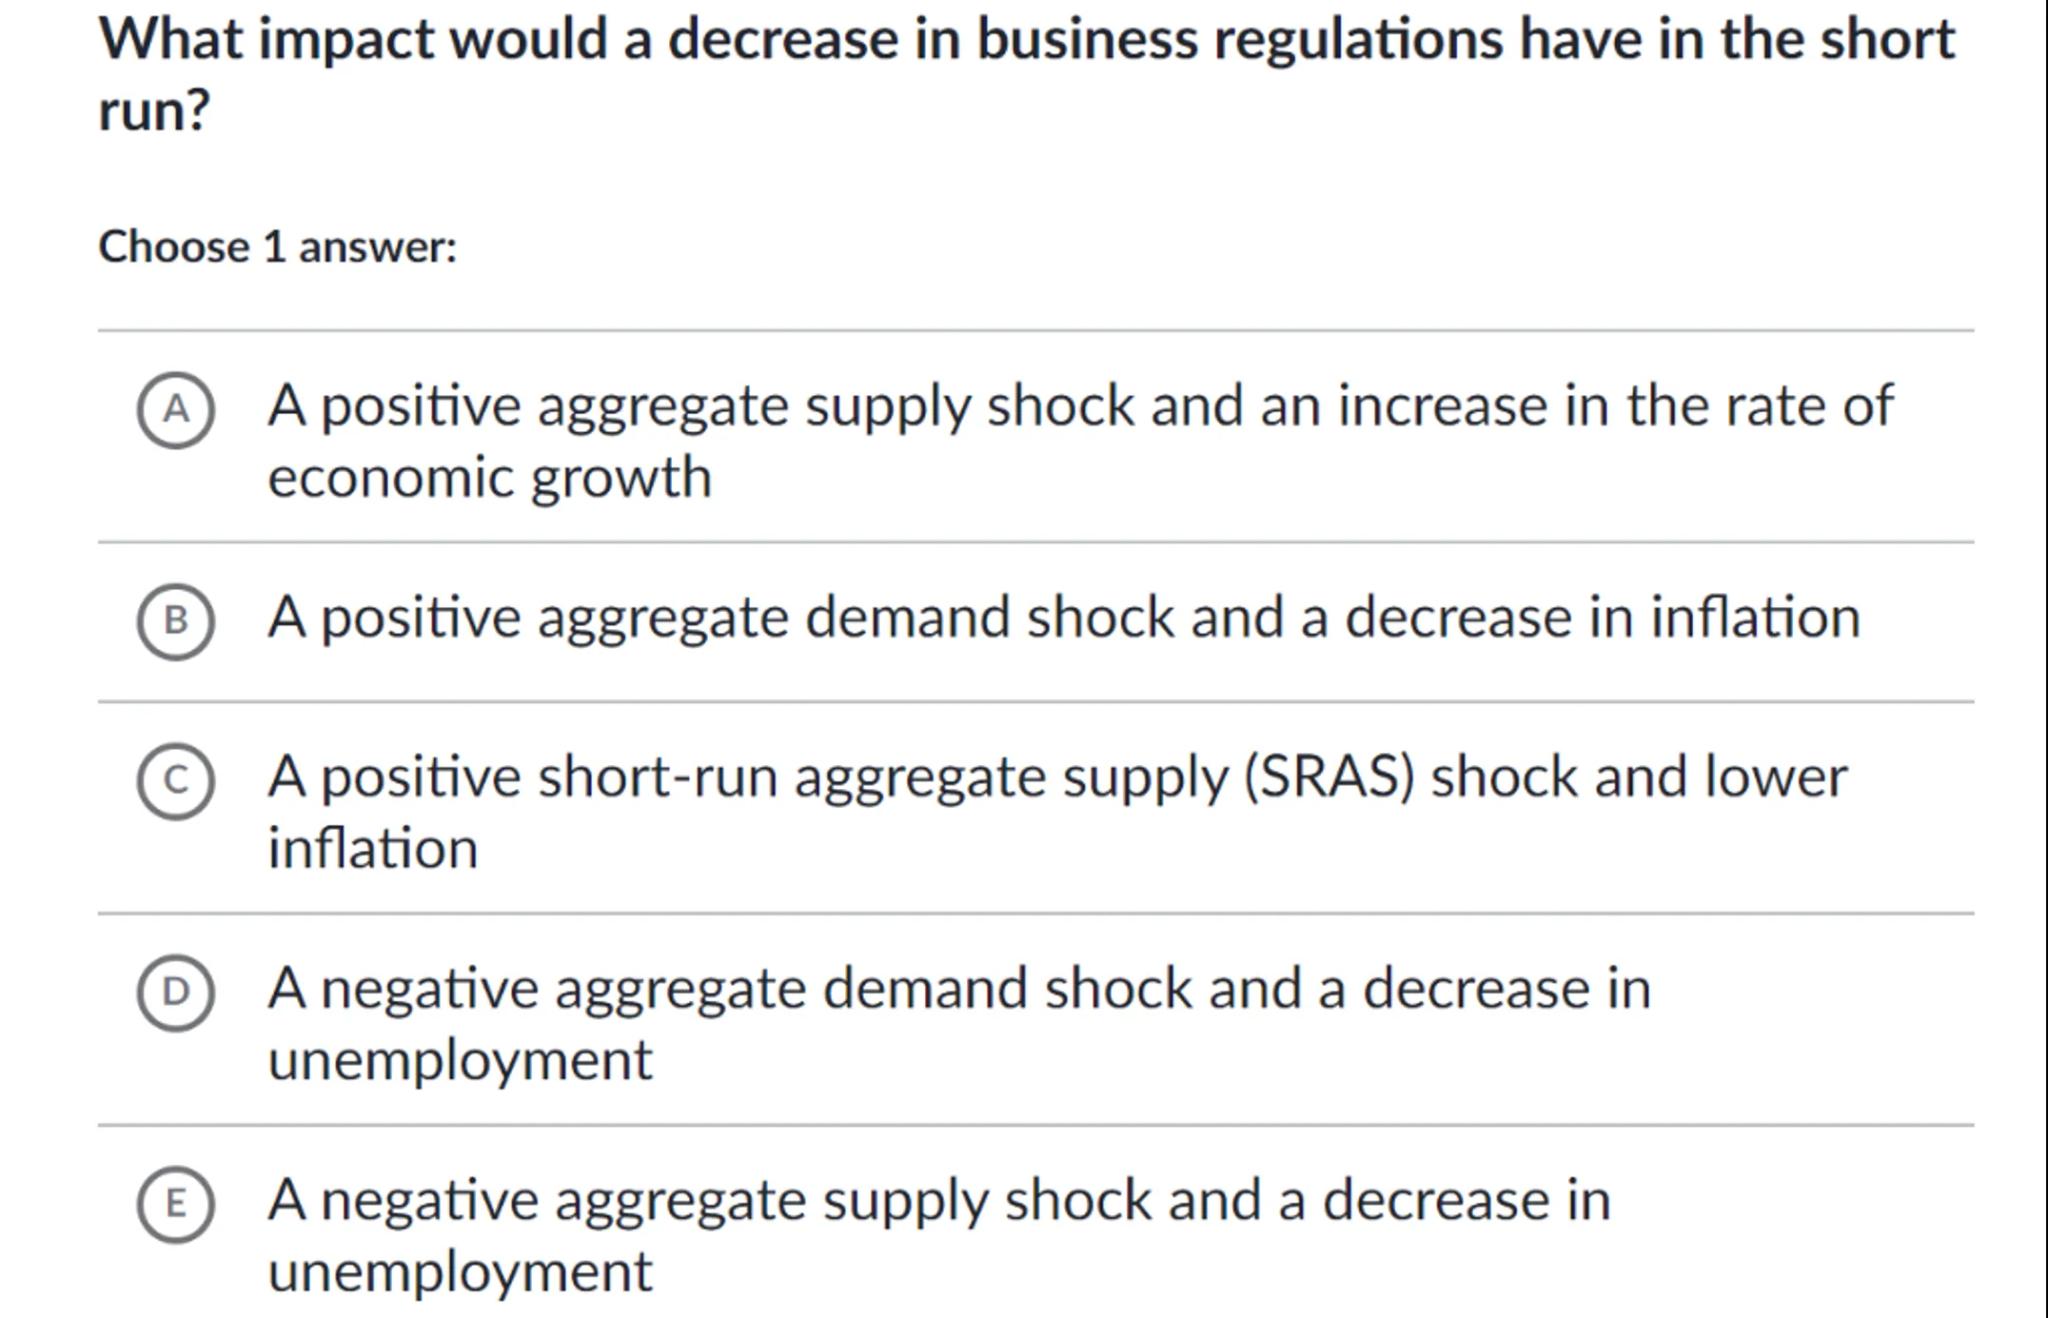Screen dimensions: 2048x1318
Task: Click "unemployment" in option E's second line
Action: [x=460, y=1272]
